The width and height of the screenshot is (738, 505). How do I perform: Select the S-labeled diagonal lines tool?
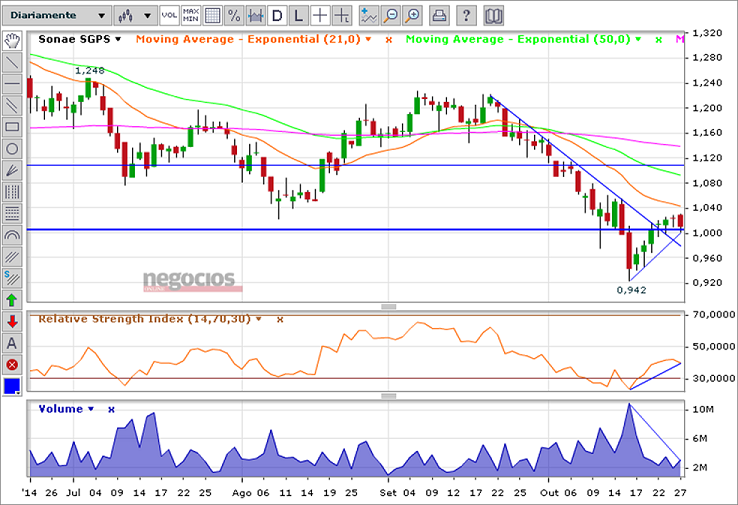point(12,279)
